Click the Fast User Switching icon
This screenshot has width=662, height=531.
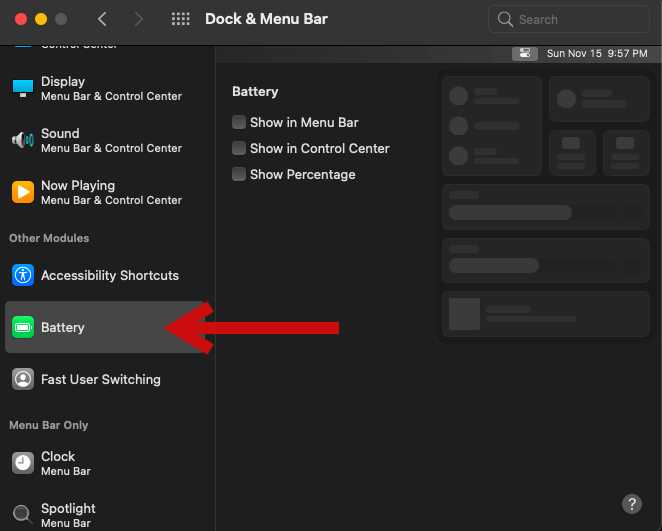tap(23, 379)
